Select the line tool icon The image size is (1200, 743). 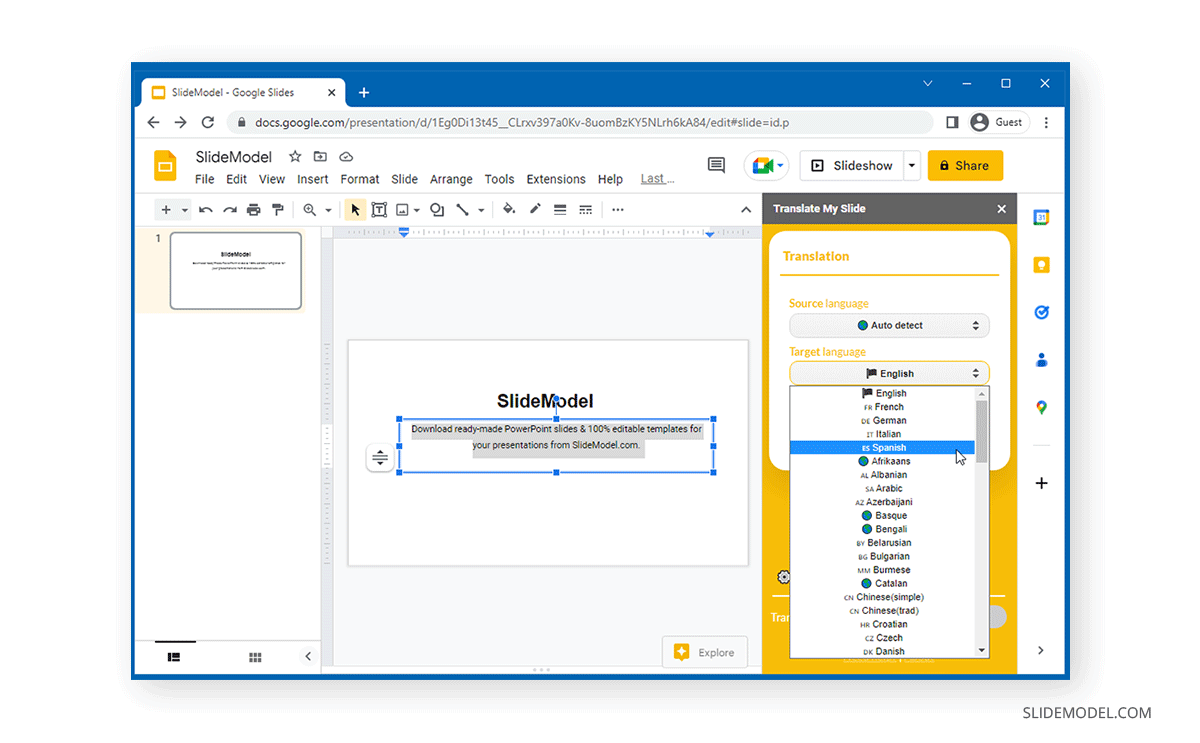pos(463,210)
